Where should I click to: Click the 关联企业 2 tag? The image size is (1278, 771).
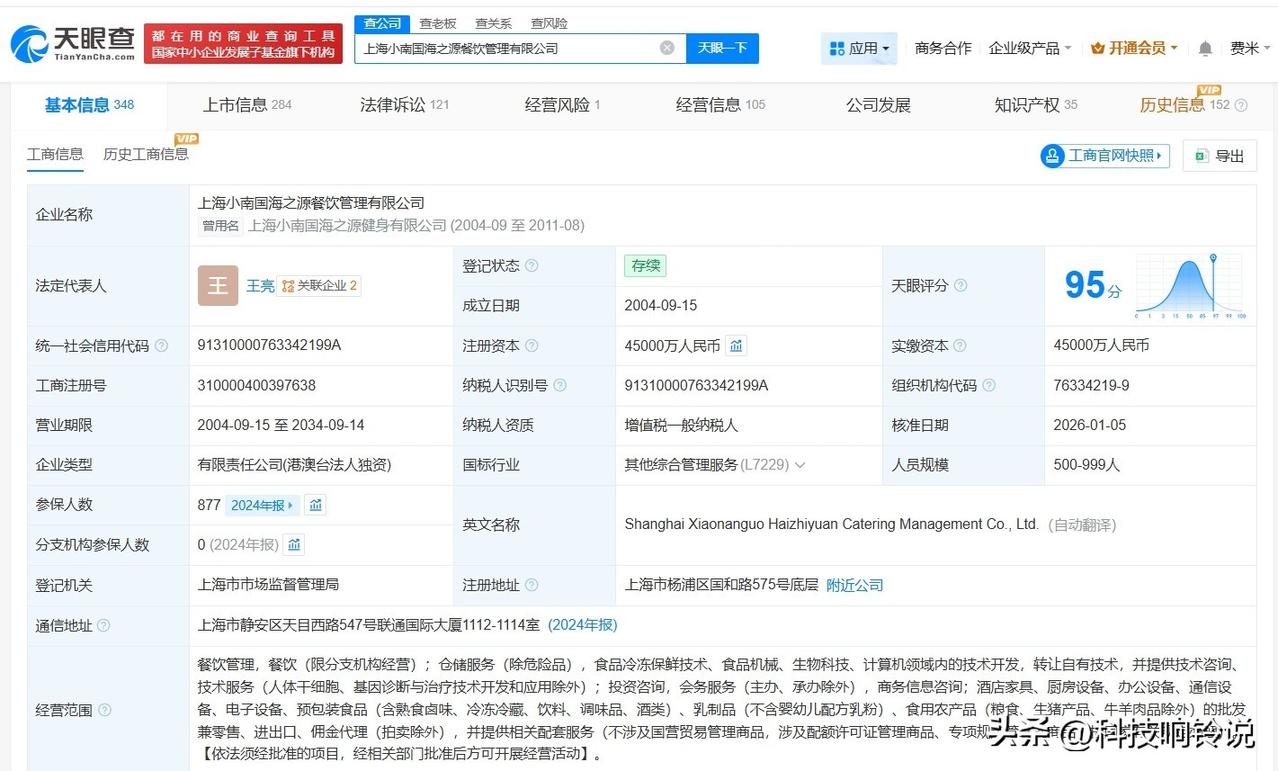click(x=319, y=286)
